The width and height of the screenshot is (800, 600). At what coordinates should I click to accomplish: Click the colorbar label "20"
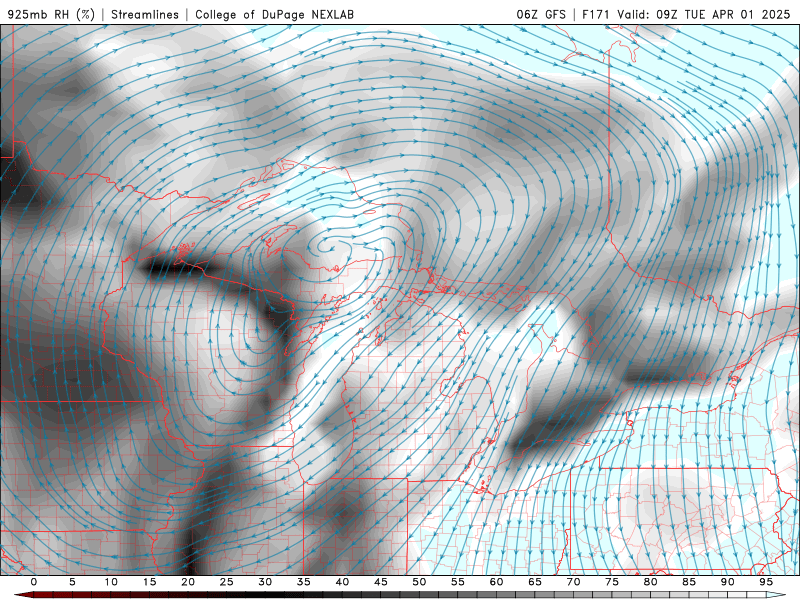point(188,582)
